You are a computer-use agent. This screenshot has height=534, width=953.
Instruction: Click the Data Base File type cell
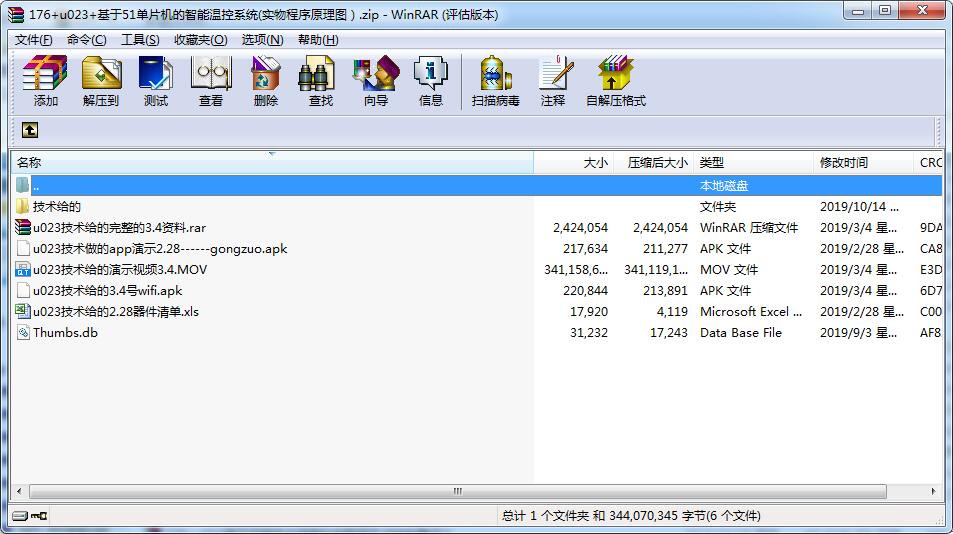pos(740,332)
